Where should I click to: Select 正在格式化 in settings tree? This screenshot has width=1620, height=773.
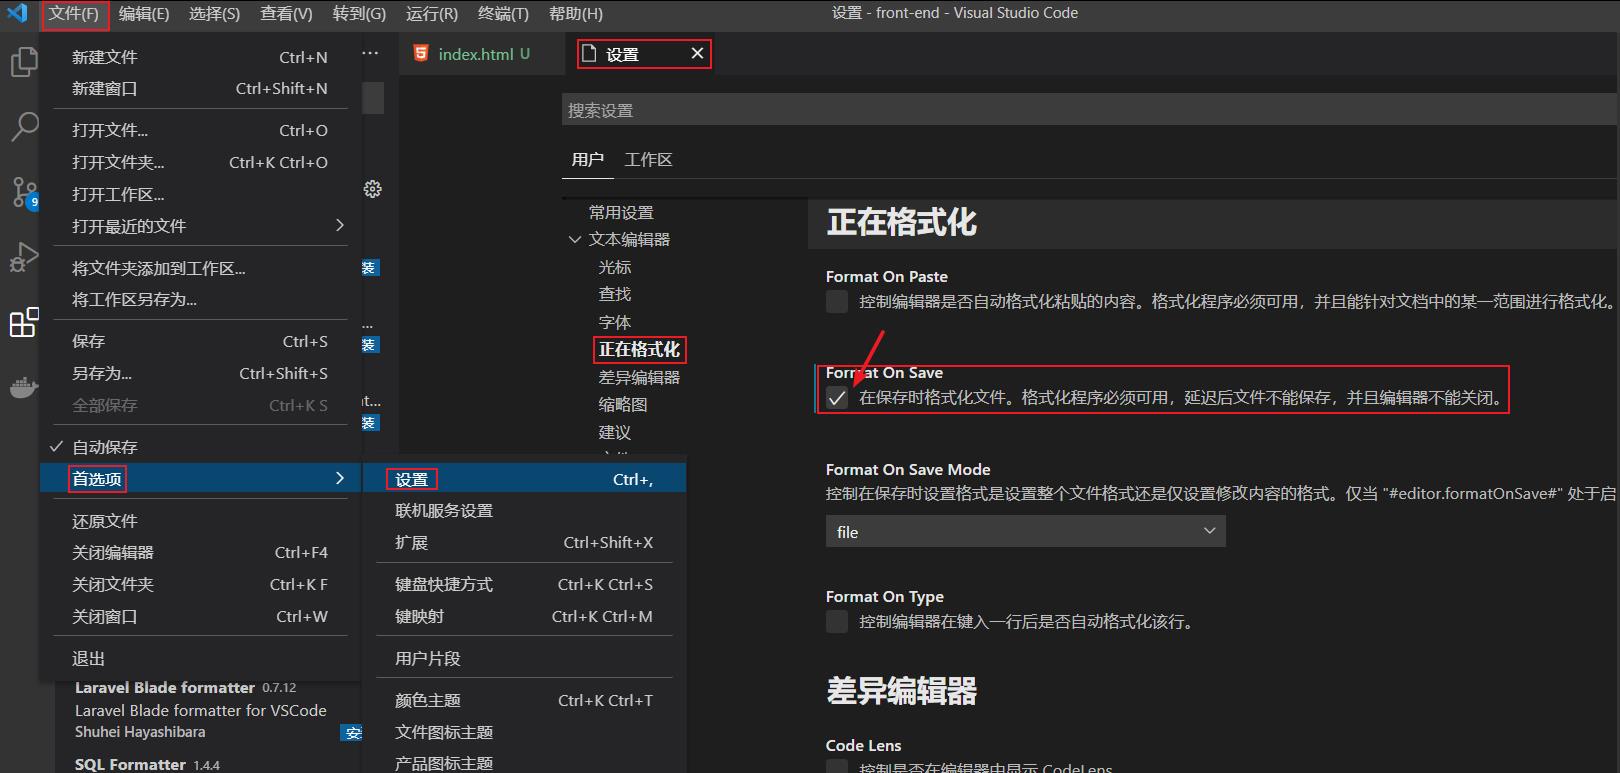[x=639, y=349]
